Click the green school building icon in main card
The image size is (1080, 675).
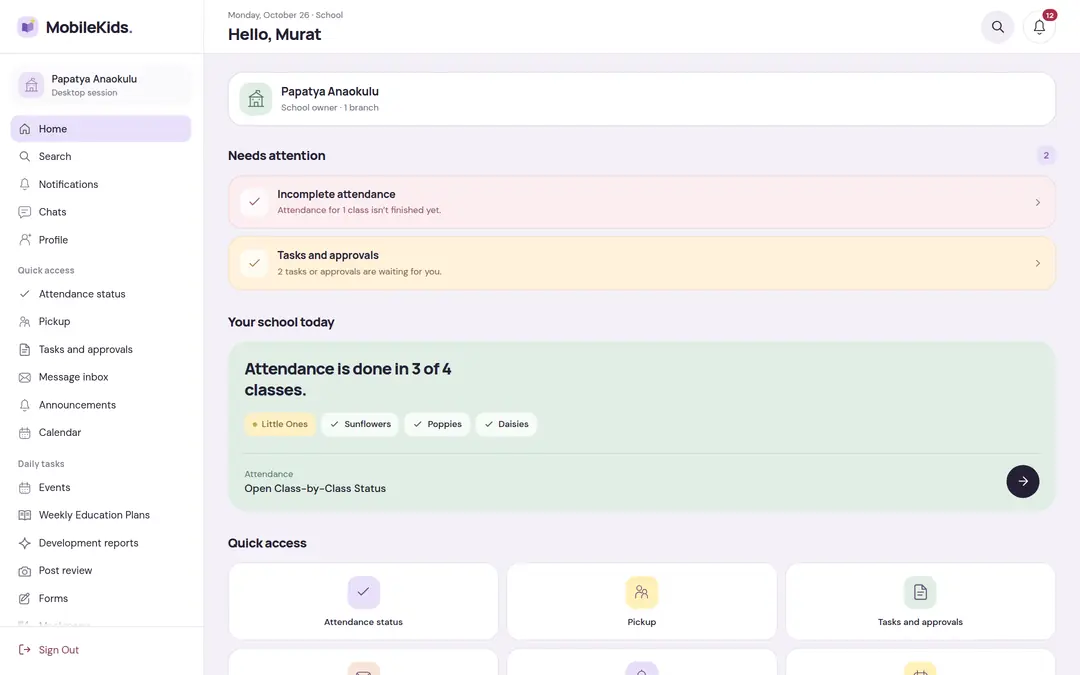[256, 99]
